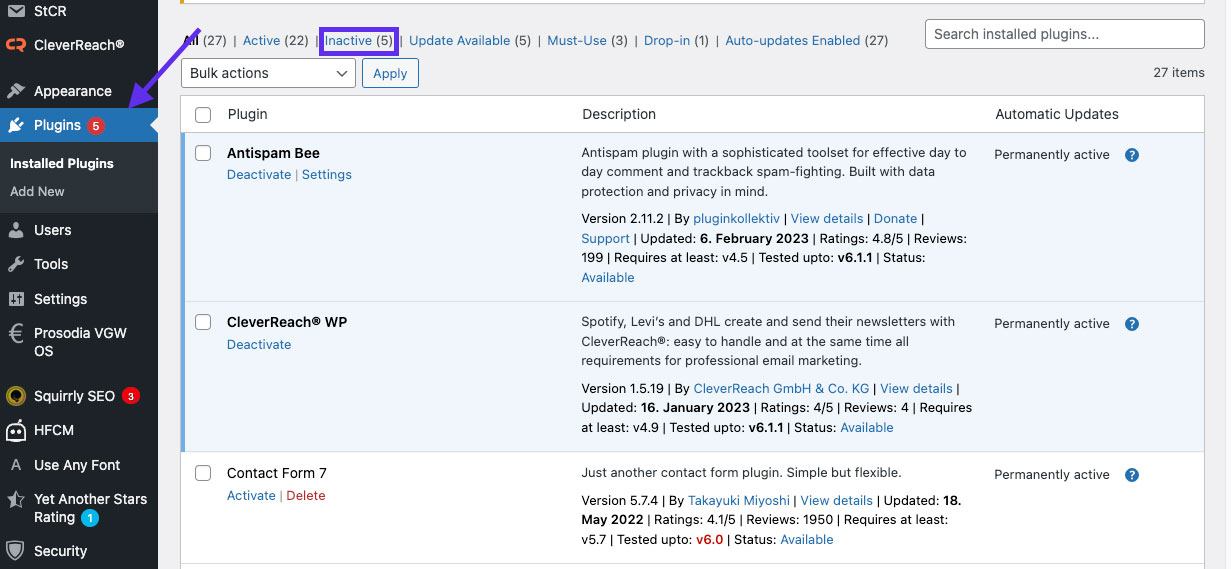
Task: Click the Prosodia VGW OS euro icon
Action: click(x=15, y=333)
